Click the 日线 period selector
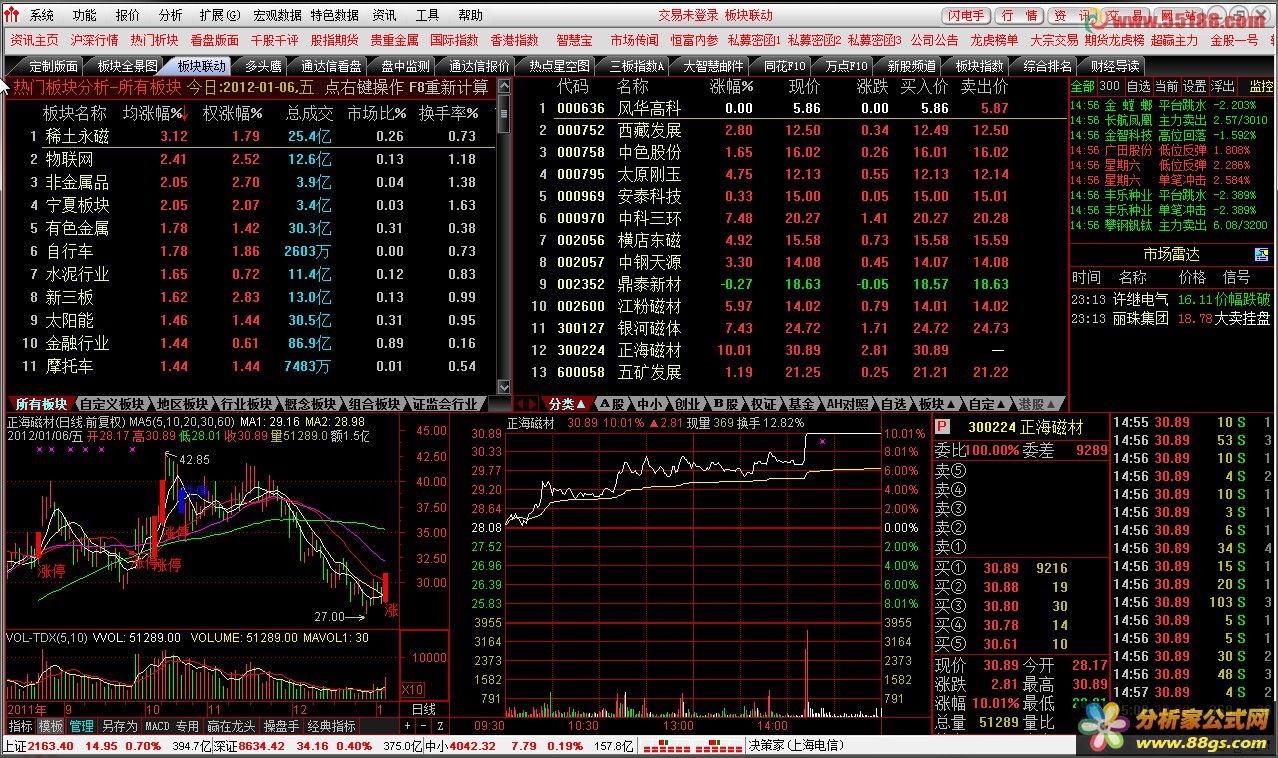 424,709
